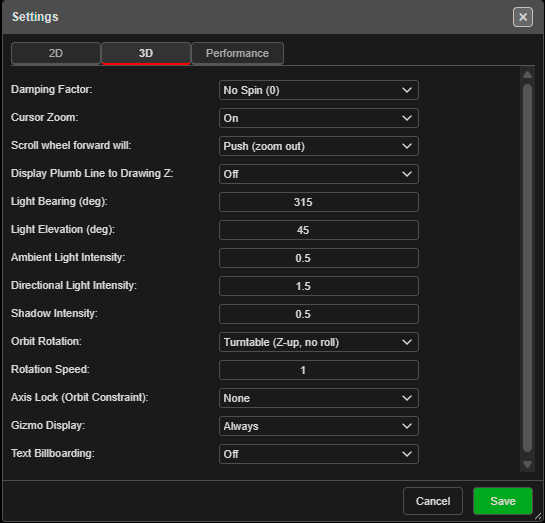
Task: Click the "Directional Light Intensity:" label
Action: tap(74, 285)
